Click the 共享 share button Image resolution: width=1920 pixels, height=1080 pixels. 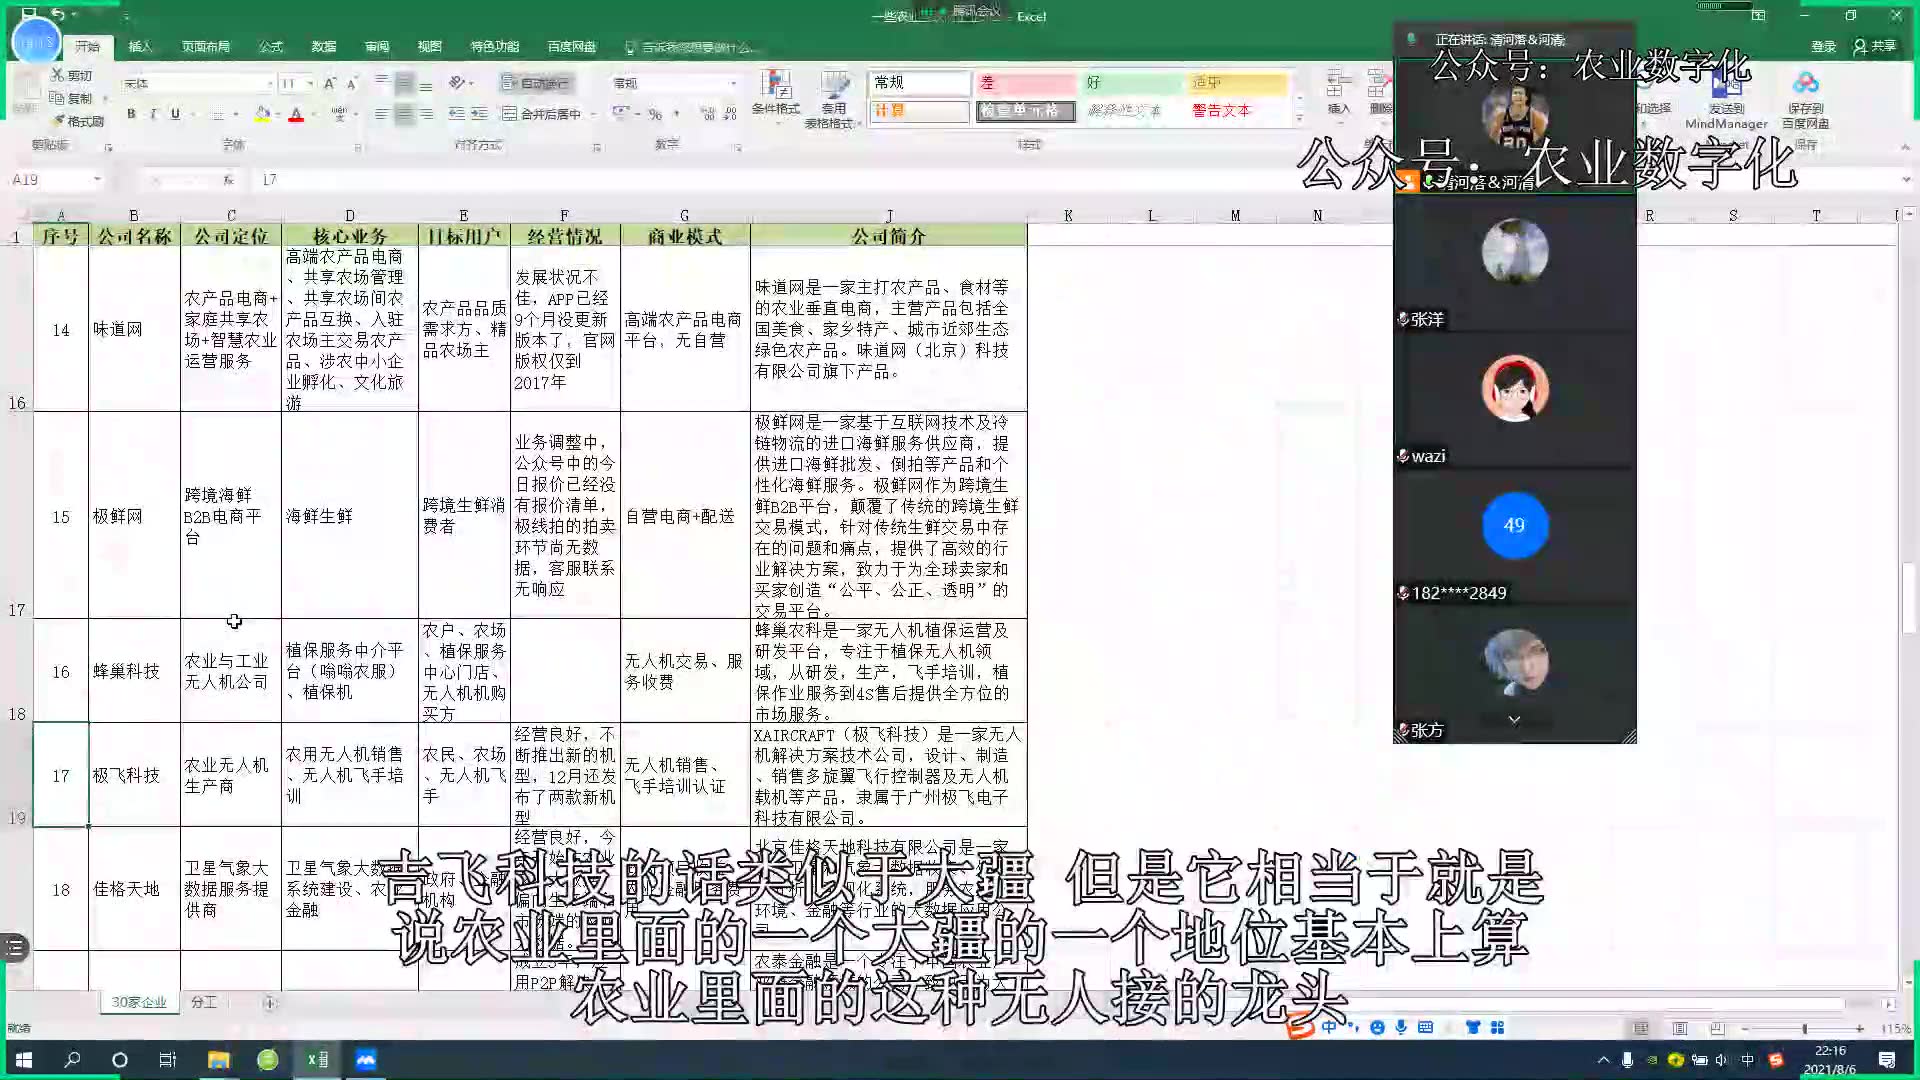pyautogui.click(x=1875, y=46)
